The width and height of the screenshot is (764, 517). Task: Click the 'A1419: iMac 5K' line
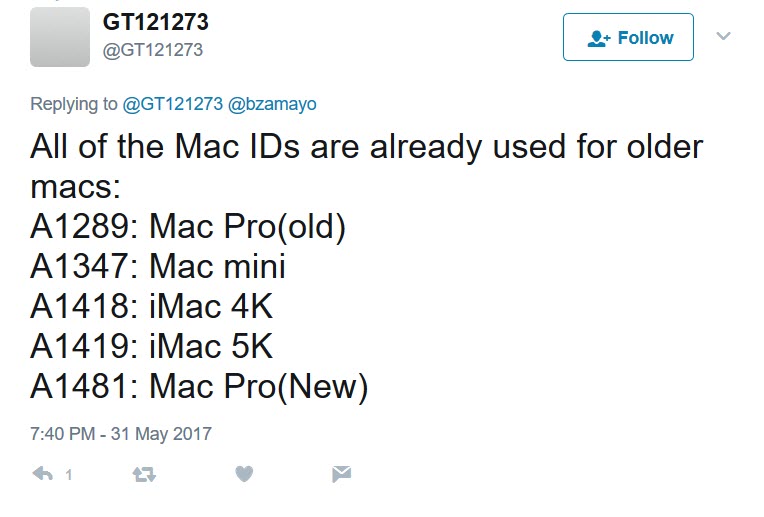click(151, 346)
